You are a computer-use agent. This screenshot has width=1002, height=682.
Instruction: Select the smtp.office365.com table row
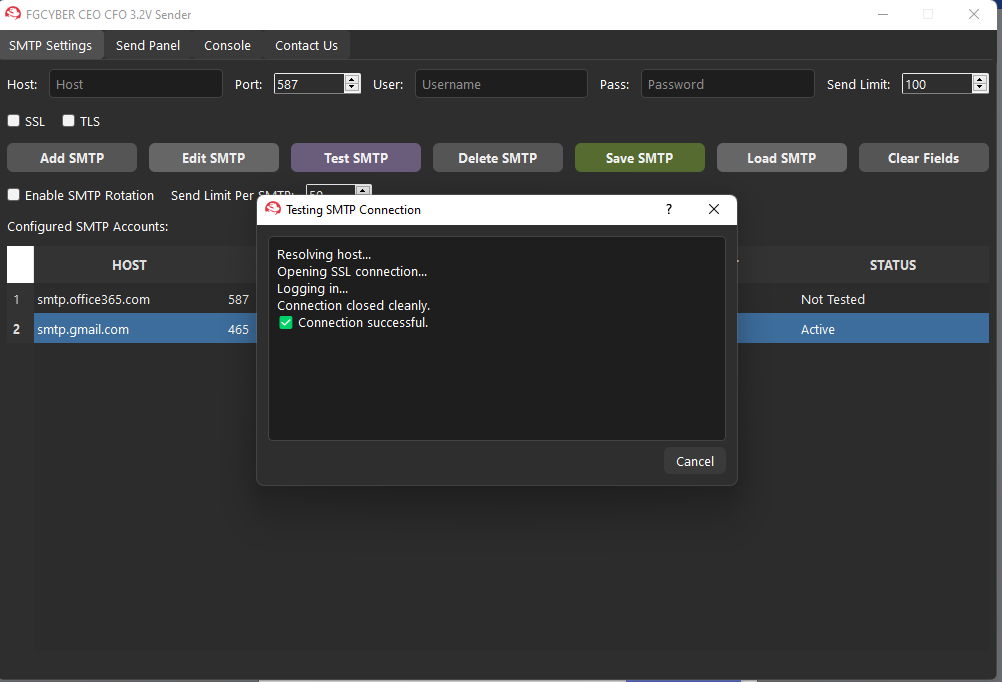[x=94, y=299]
